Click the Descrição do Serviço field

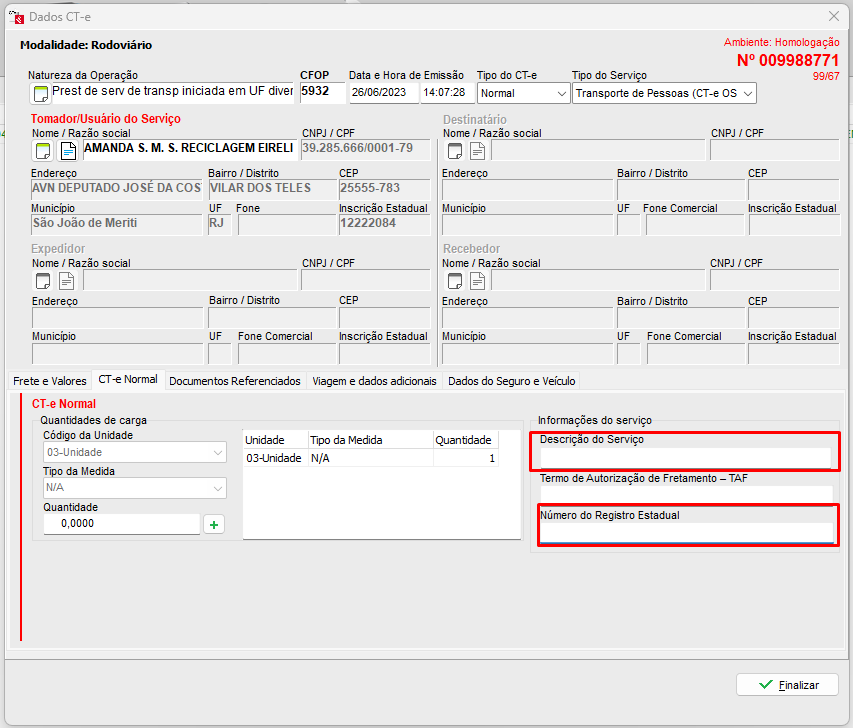tap(685, 458)
